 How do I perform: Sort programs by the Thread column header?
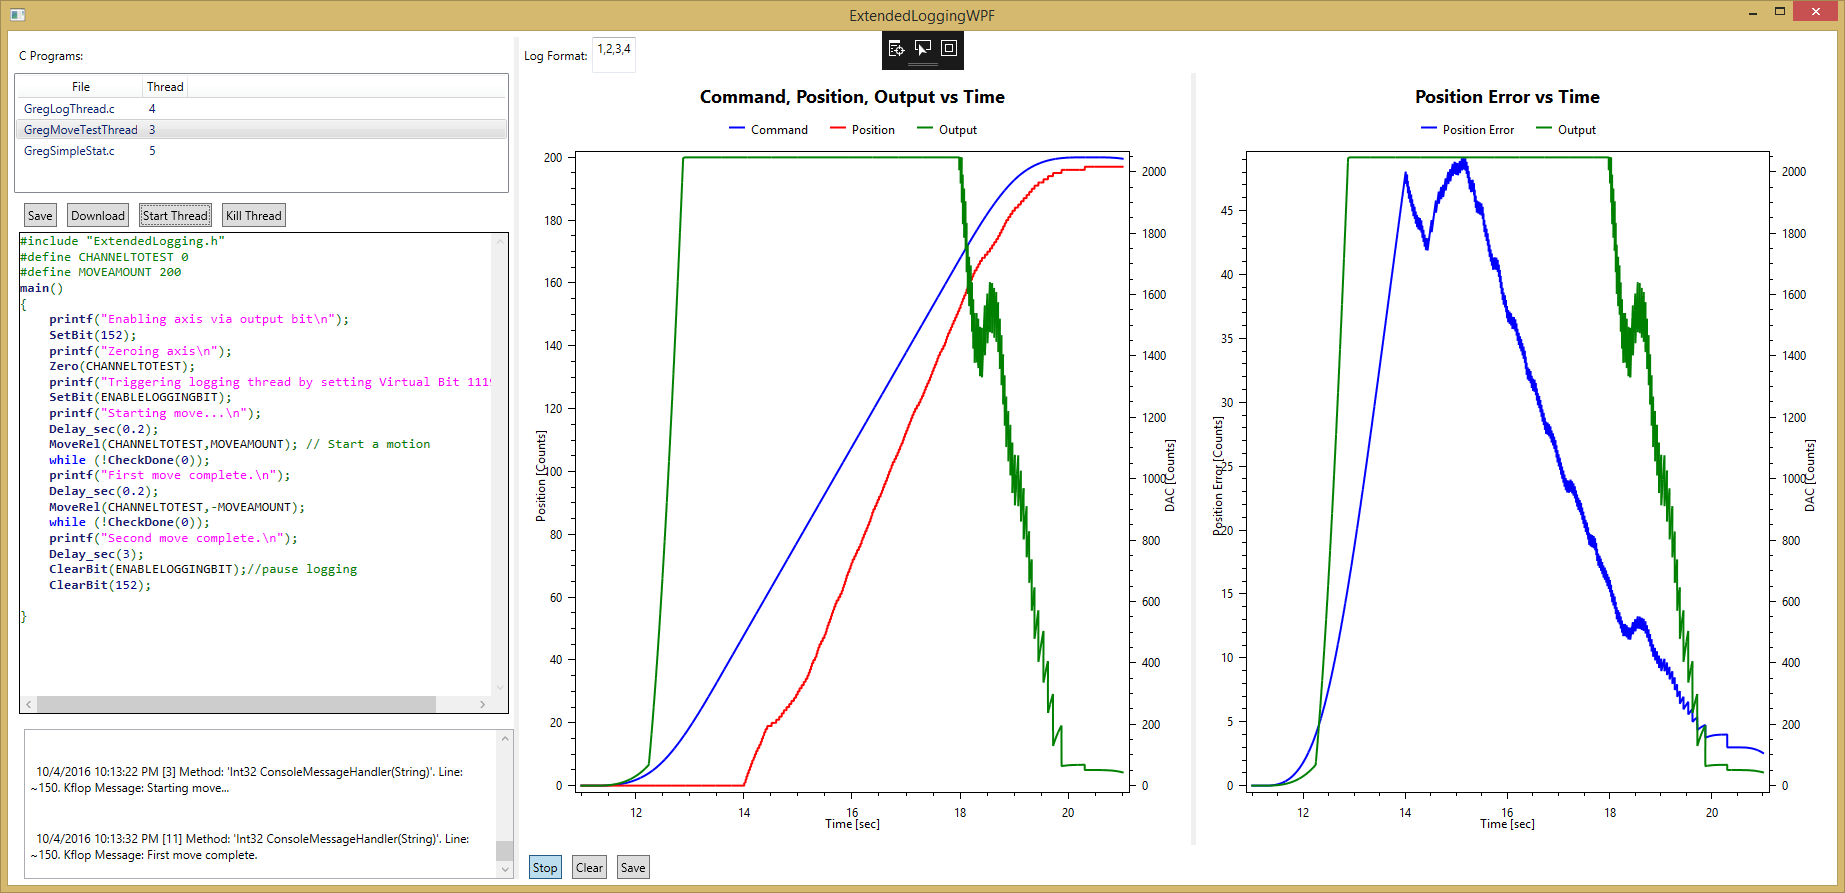click(165, 87)
